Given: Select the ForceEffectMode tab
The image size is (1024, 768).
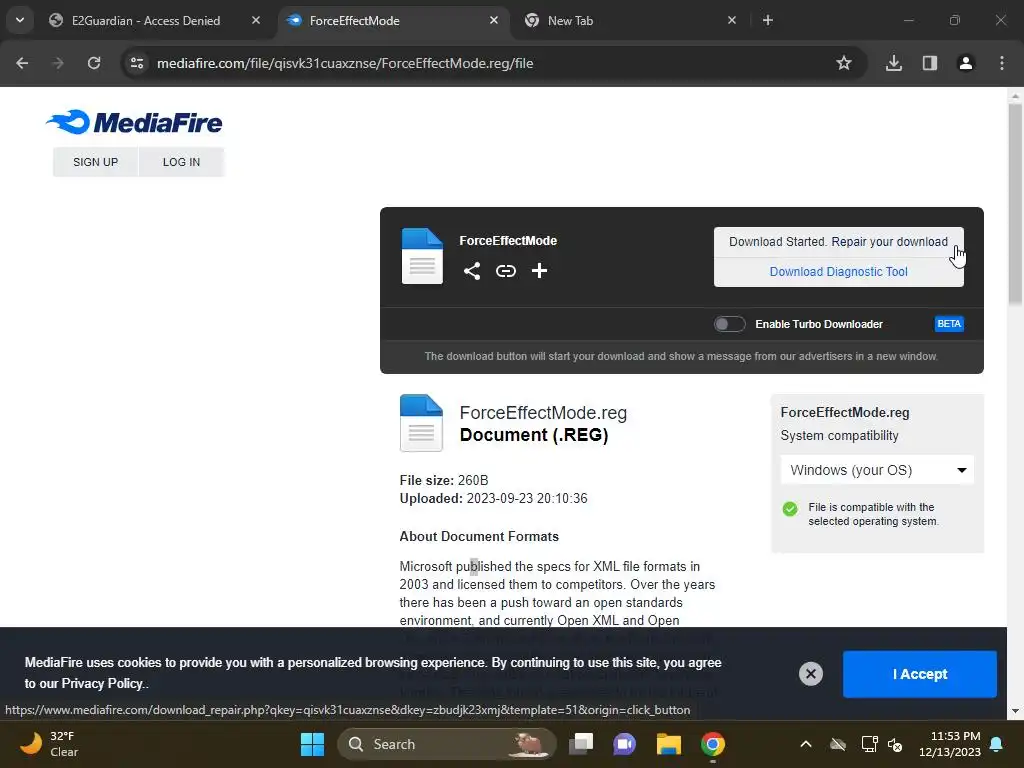Looking at the screenshot, I should 394,20.
